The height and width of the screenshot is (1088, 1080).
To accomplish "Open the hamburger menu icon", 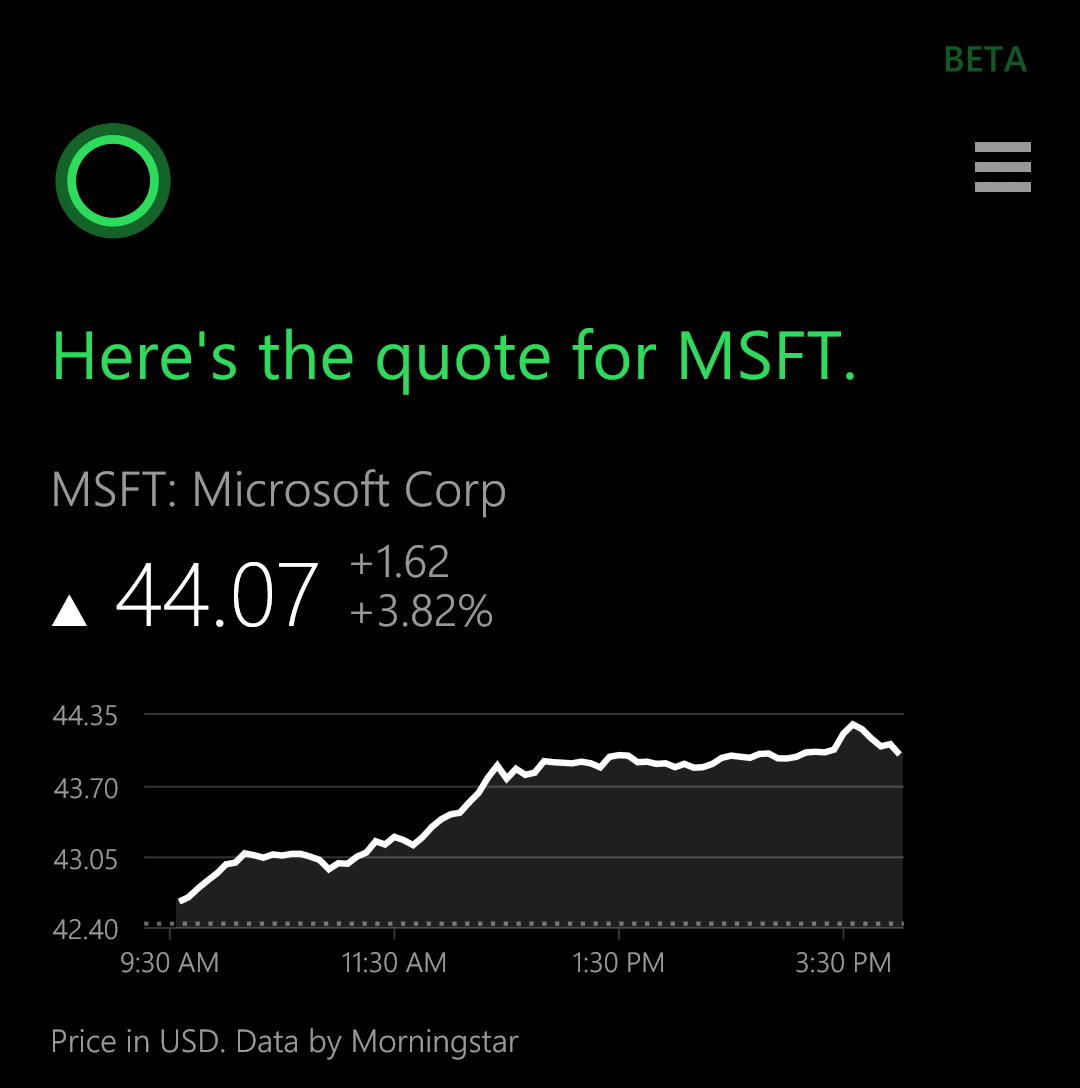I will [1002, 167].
